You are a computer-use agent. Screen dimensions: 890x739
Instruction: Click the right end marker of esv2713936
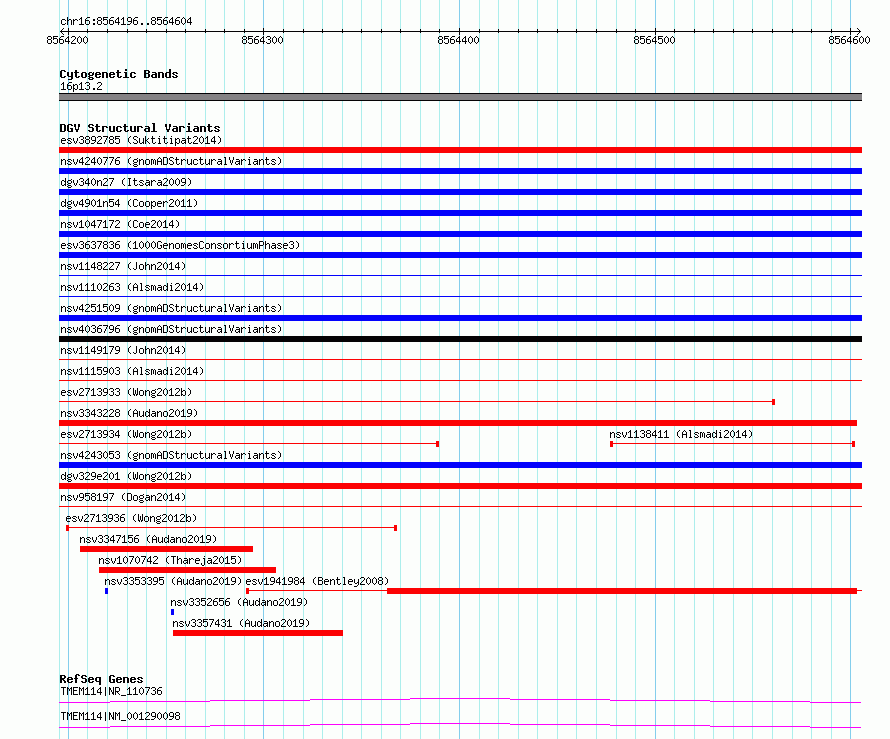tap(396, 528)
